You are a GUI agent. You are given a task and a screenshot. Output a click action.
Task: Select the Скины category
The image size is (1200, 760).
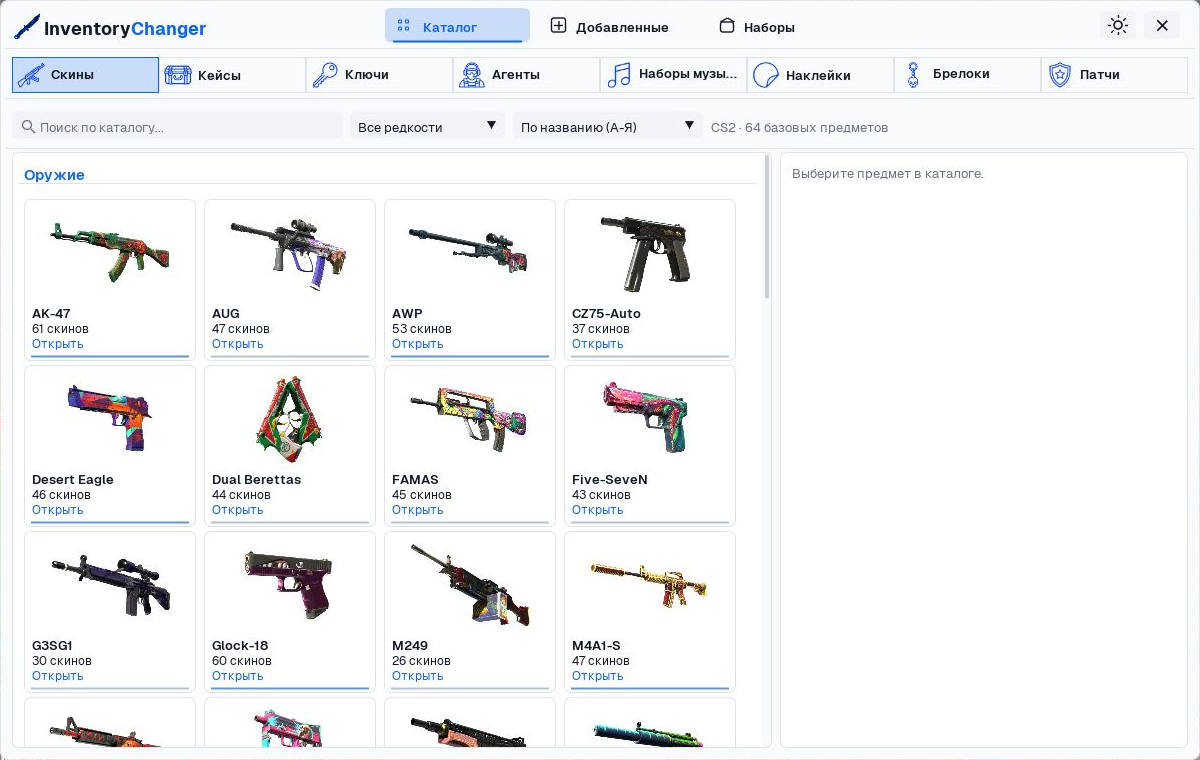coord(85,75)
